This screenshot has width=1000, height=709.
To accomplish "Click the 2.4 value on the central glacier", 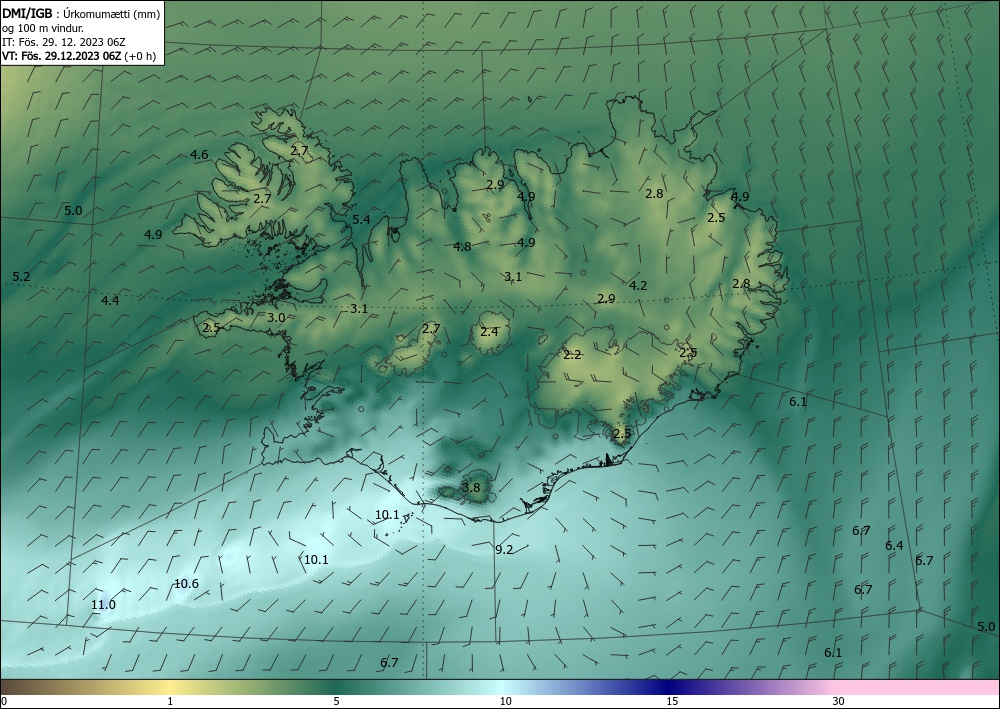I will point(489,332).
